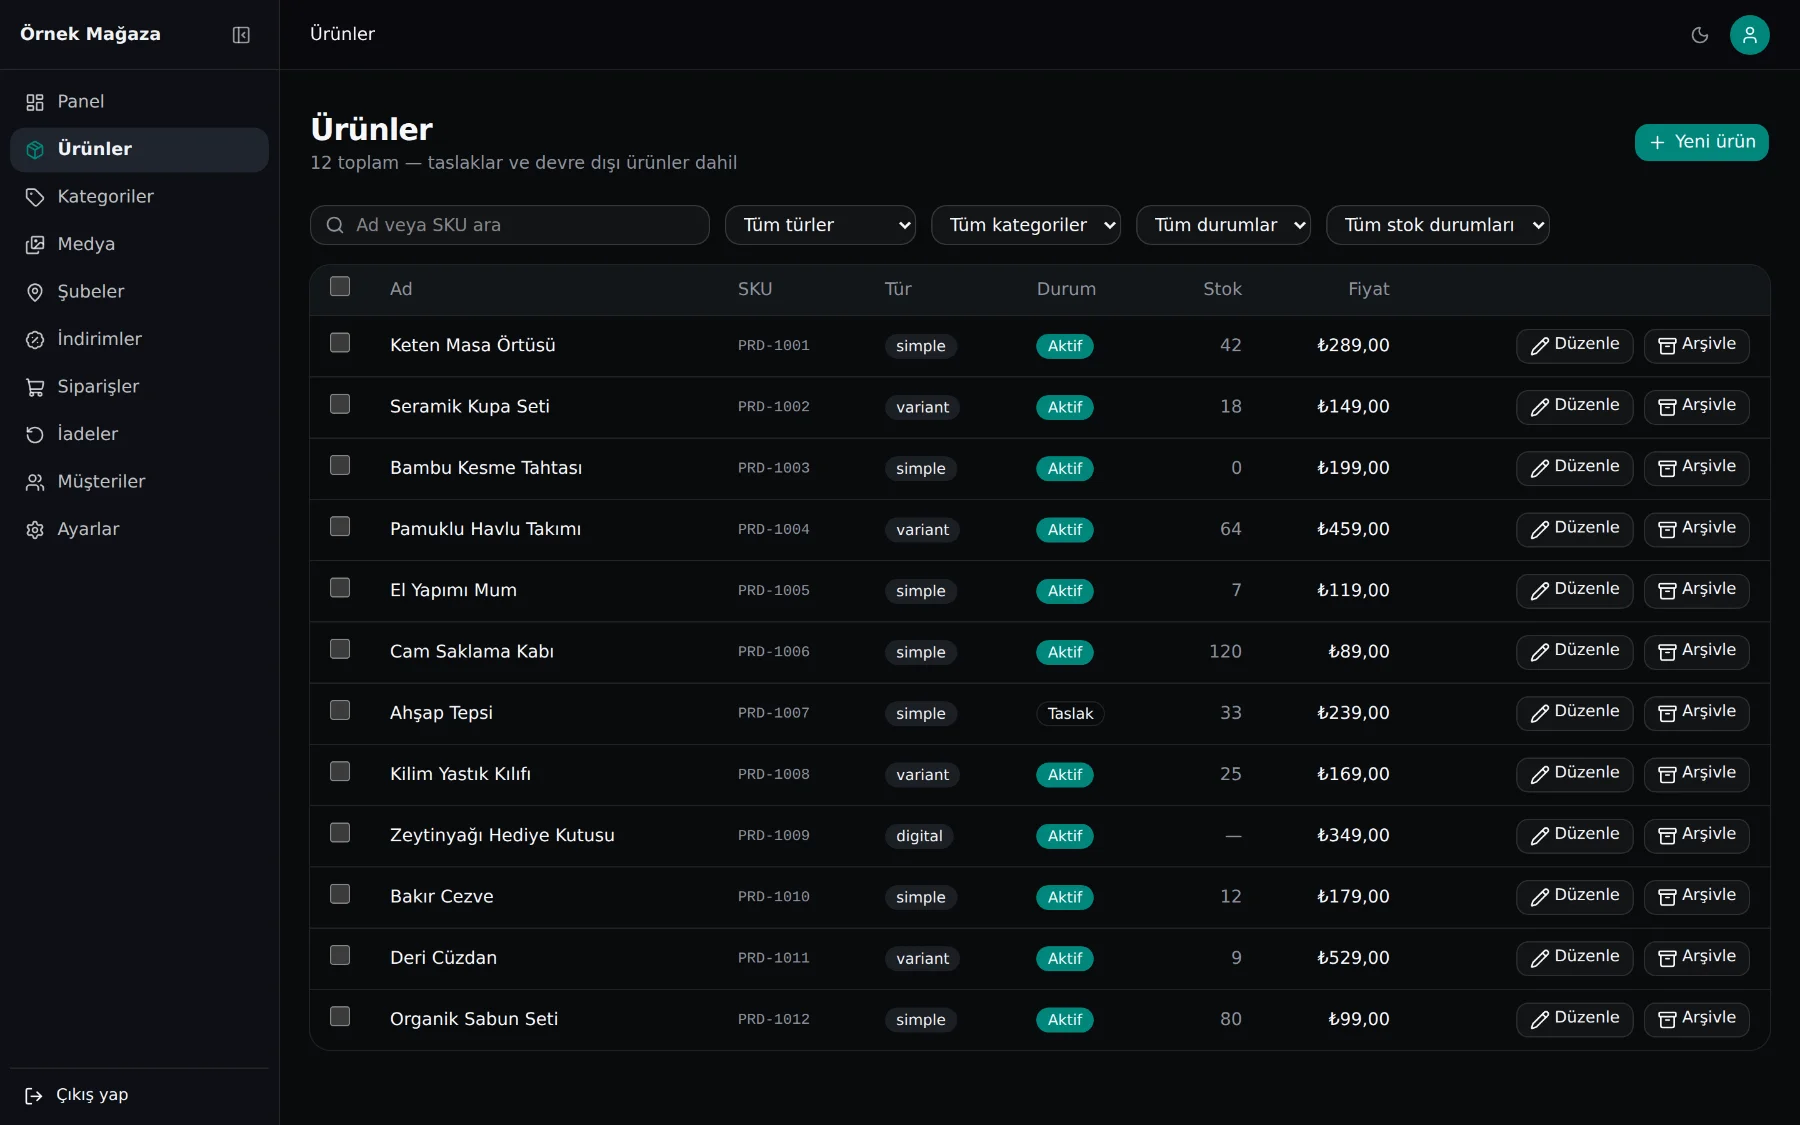Tick the select-all checkbox in table header
Screen dimensions: 1800x1125
(x=340, y=287)
